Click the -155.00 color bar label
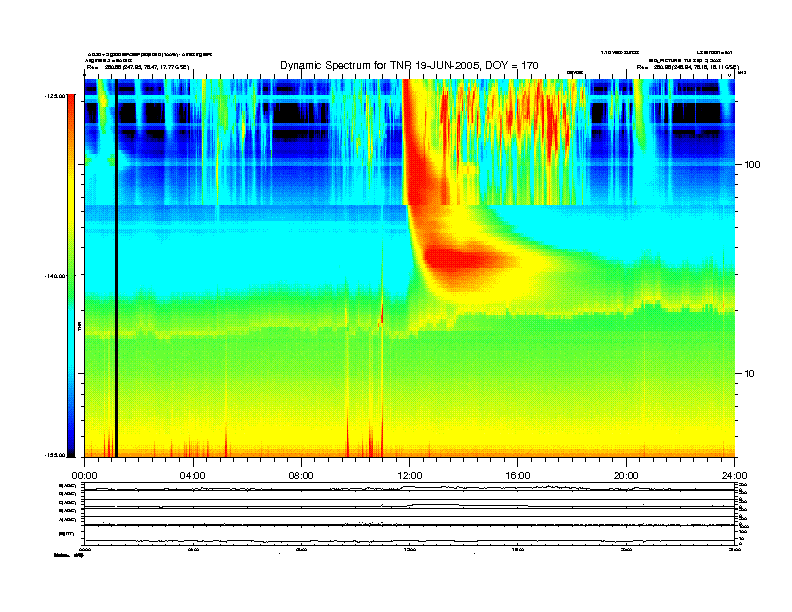792x612 pixels. 55,455
